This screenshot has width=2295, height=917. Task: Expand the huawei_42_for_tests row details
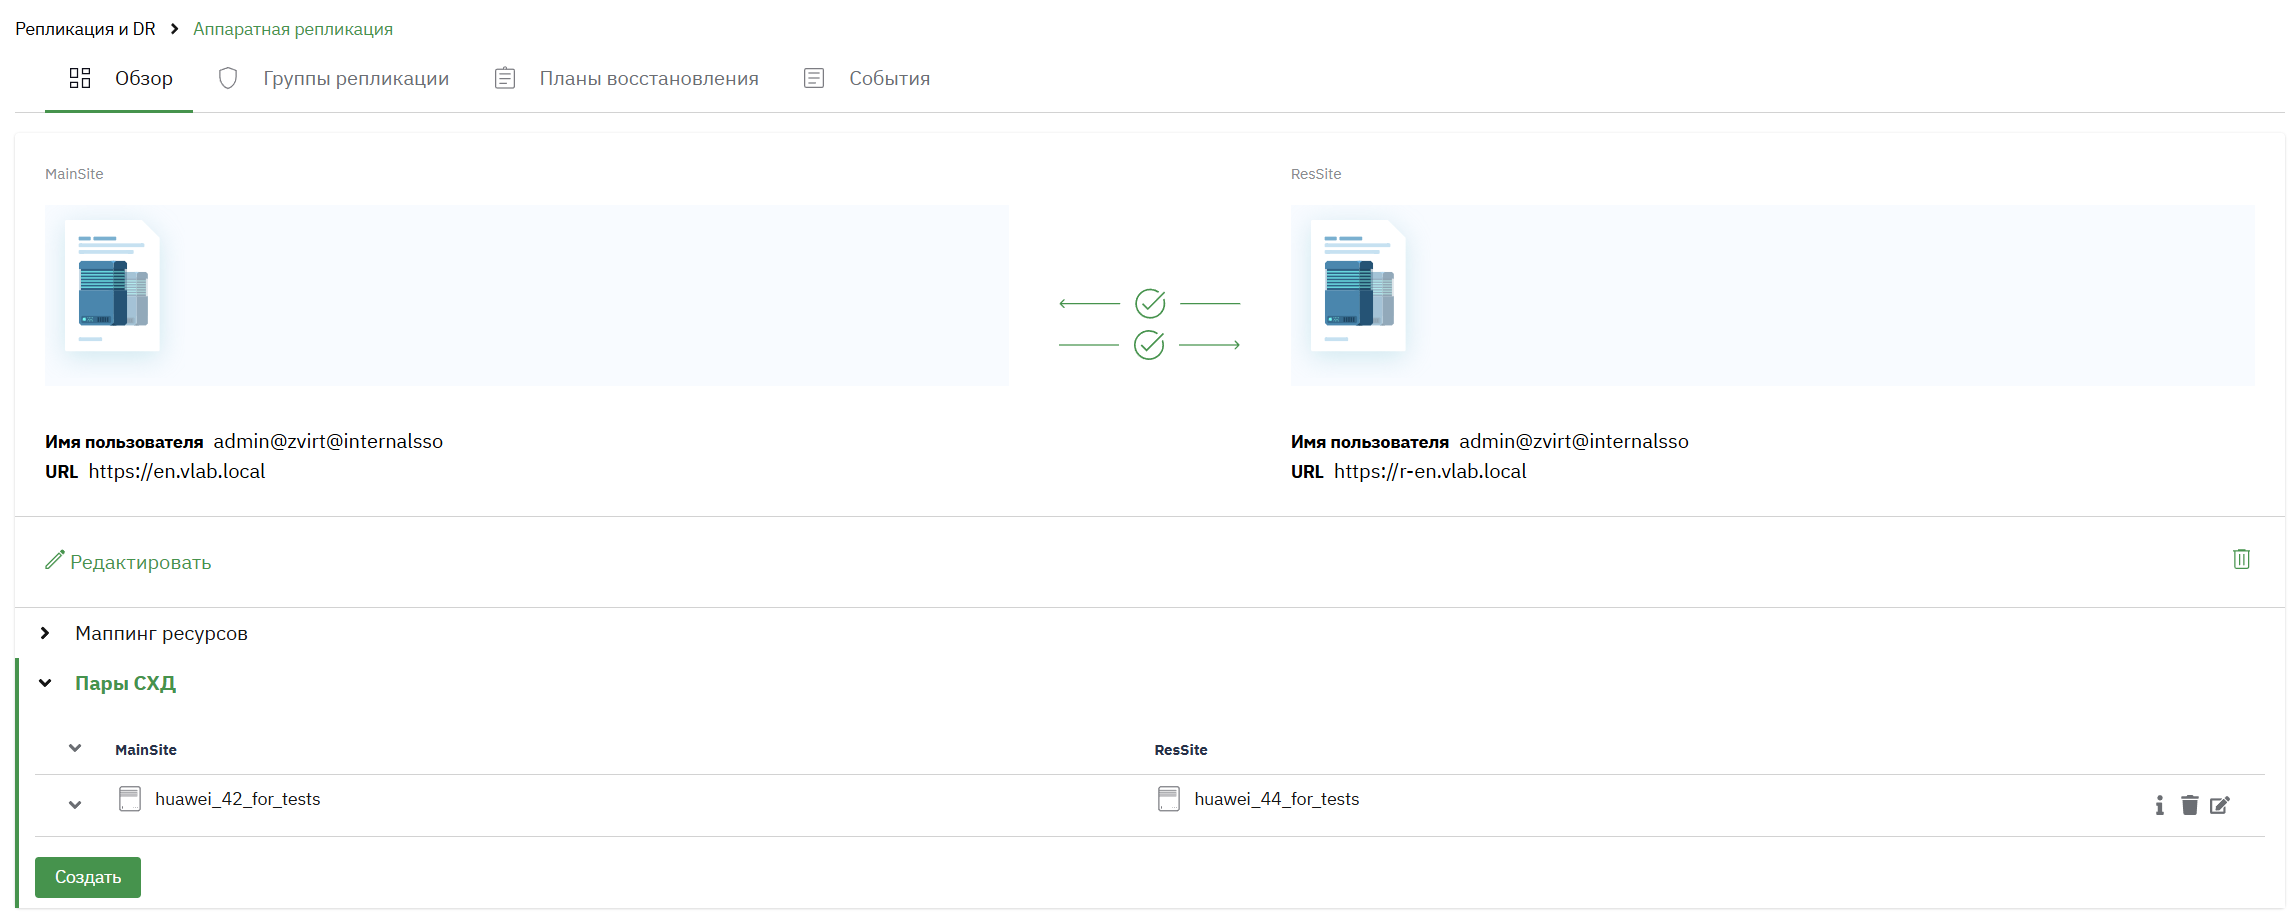pyautogui.click(x=75, y=805)
